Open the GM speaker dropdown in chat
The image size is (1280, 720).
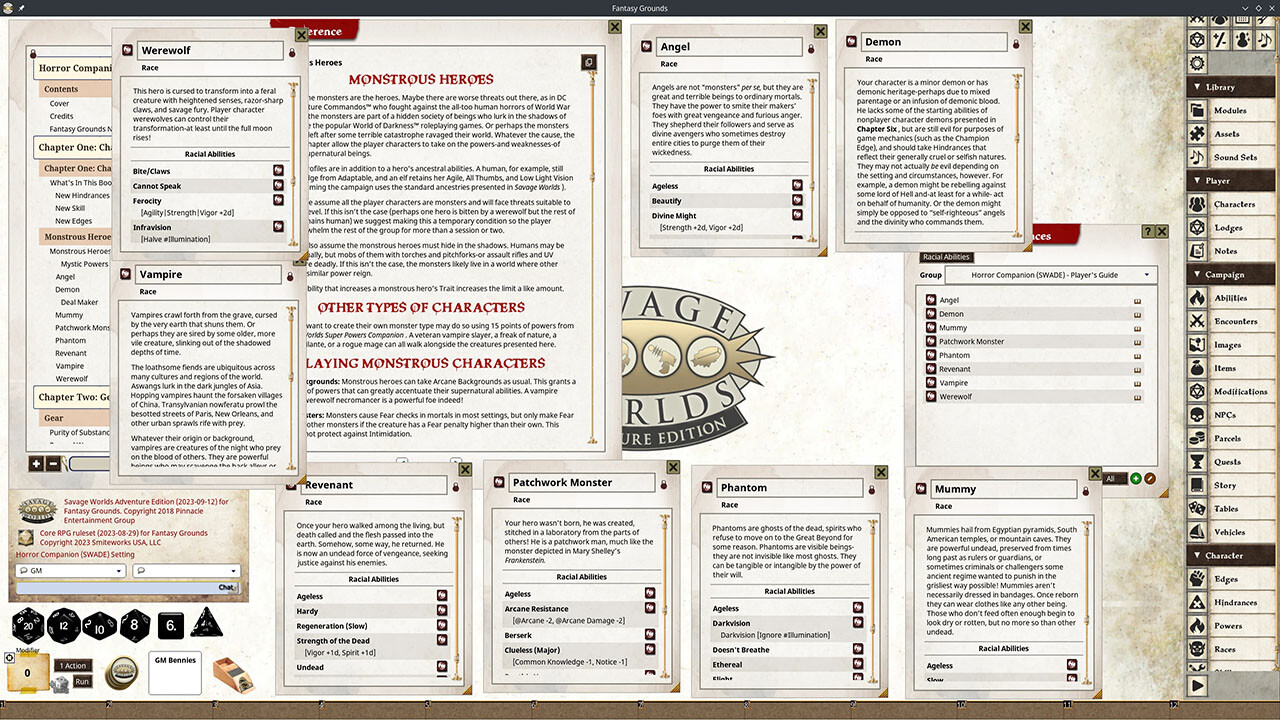70,571
